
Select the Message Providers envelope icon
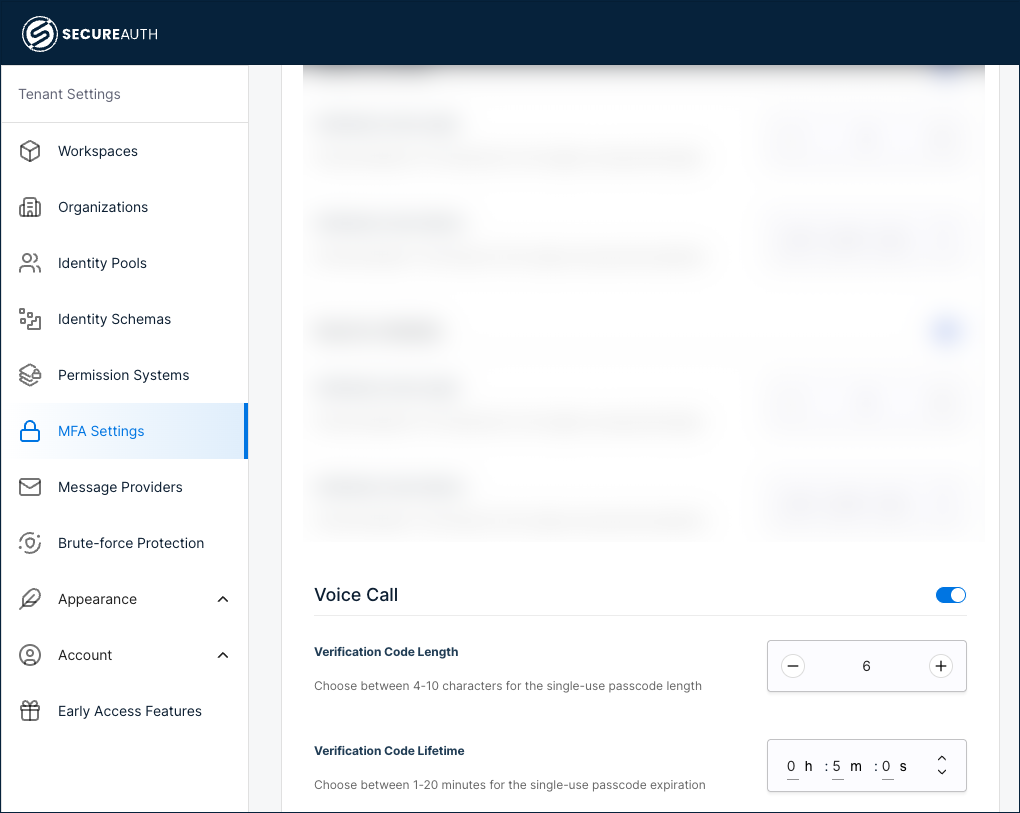point(30,487)
